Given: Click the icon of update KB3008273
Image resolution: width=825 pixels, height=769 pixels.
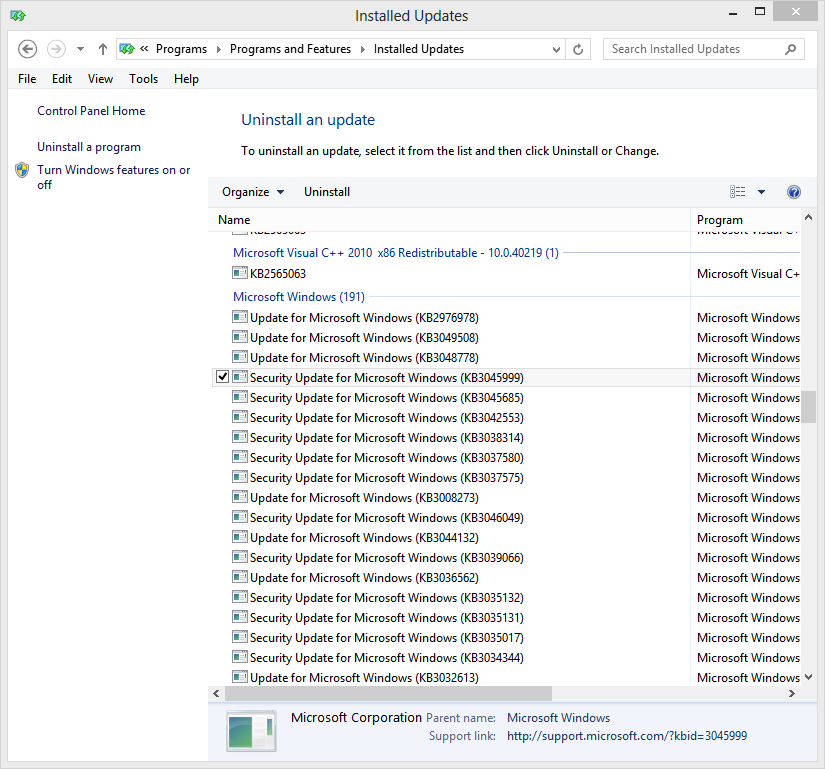Looking at the screenshot, I should pos(240,497).
